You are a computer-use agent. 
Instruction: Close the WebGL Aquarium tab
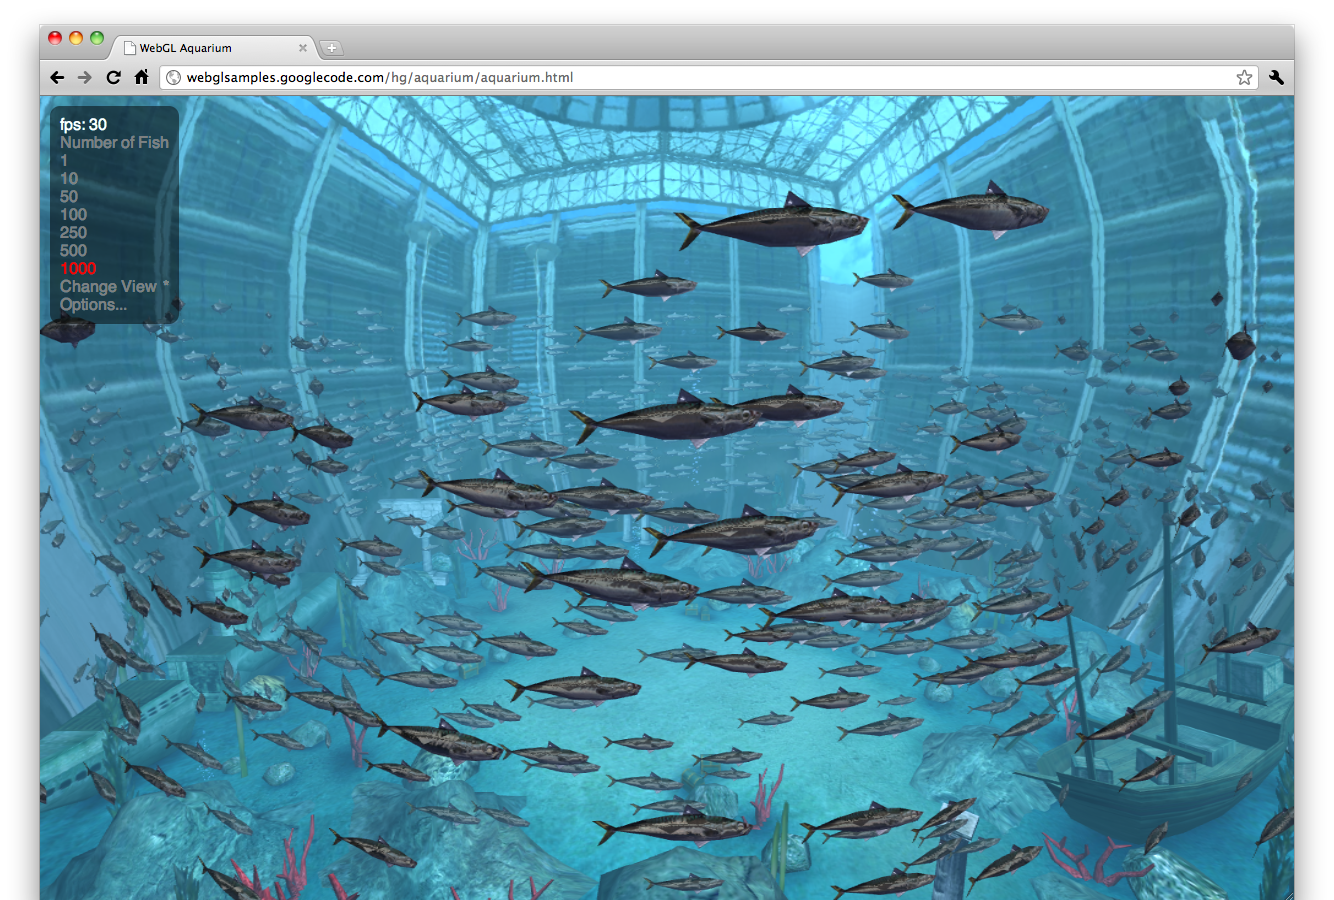(303, 47)
